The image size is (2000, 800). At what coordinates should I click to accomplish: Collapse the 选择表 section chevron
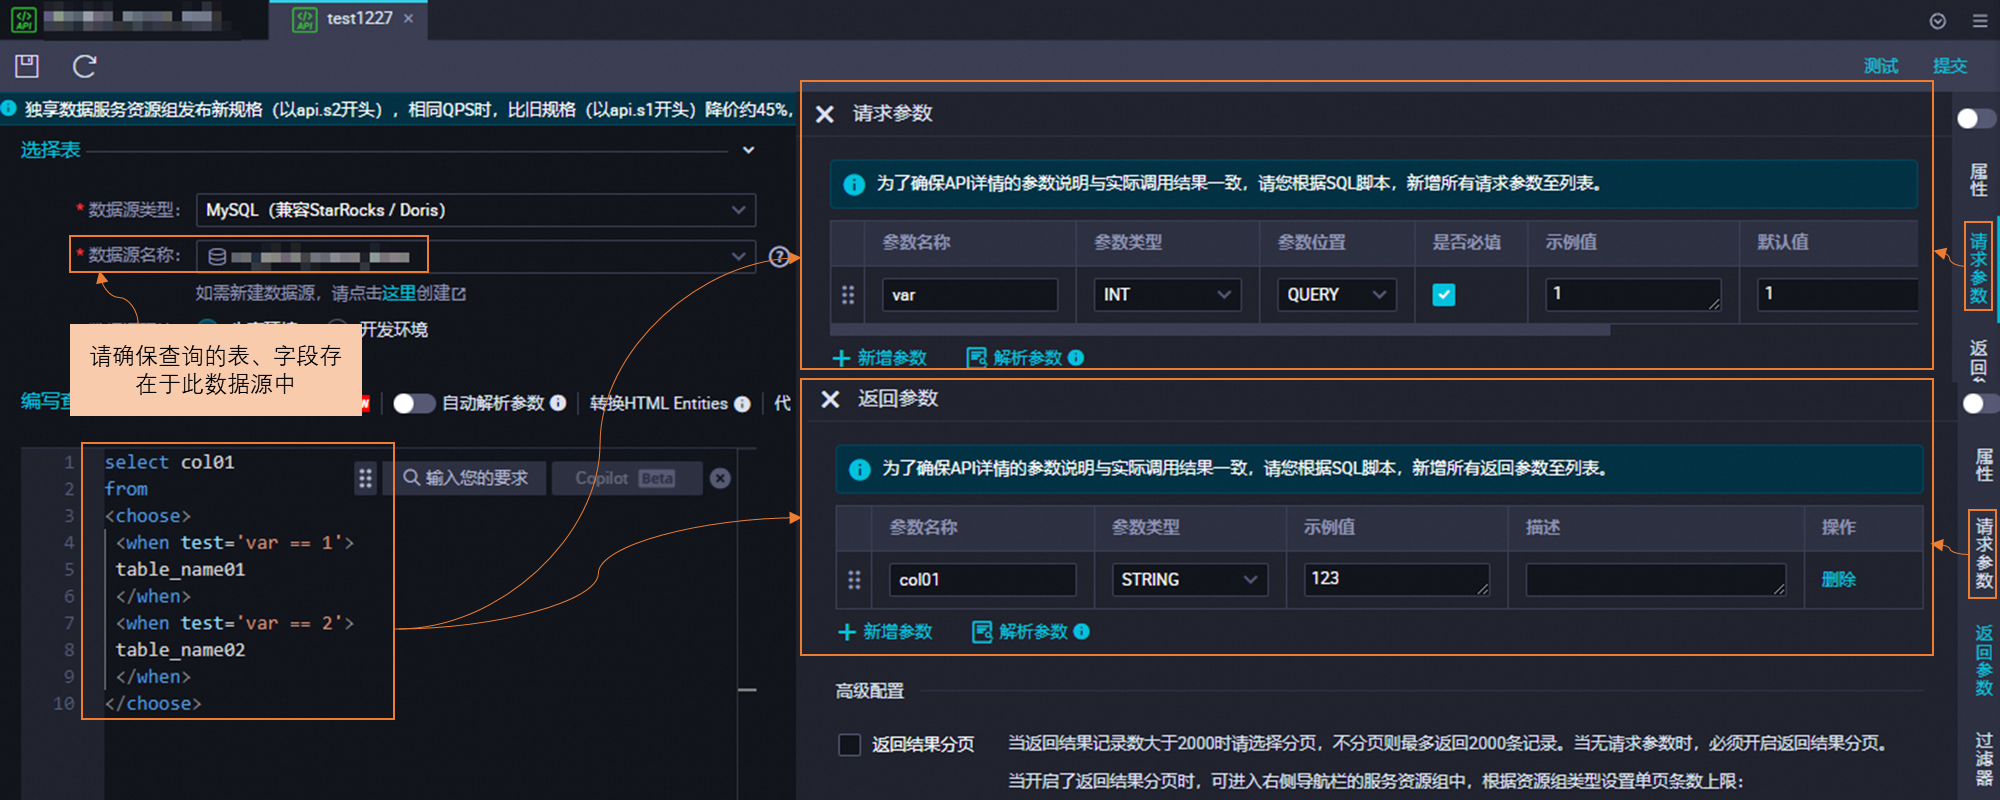pos(748,150)
